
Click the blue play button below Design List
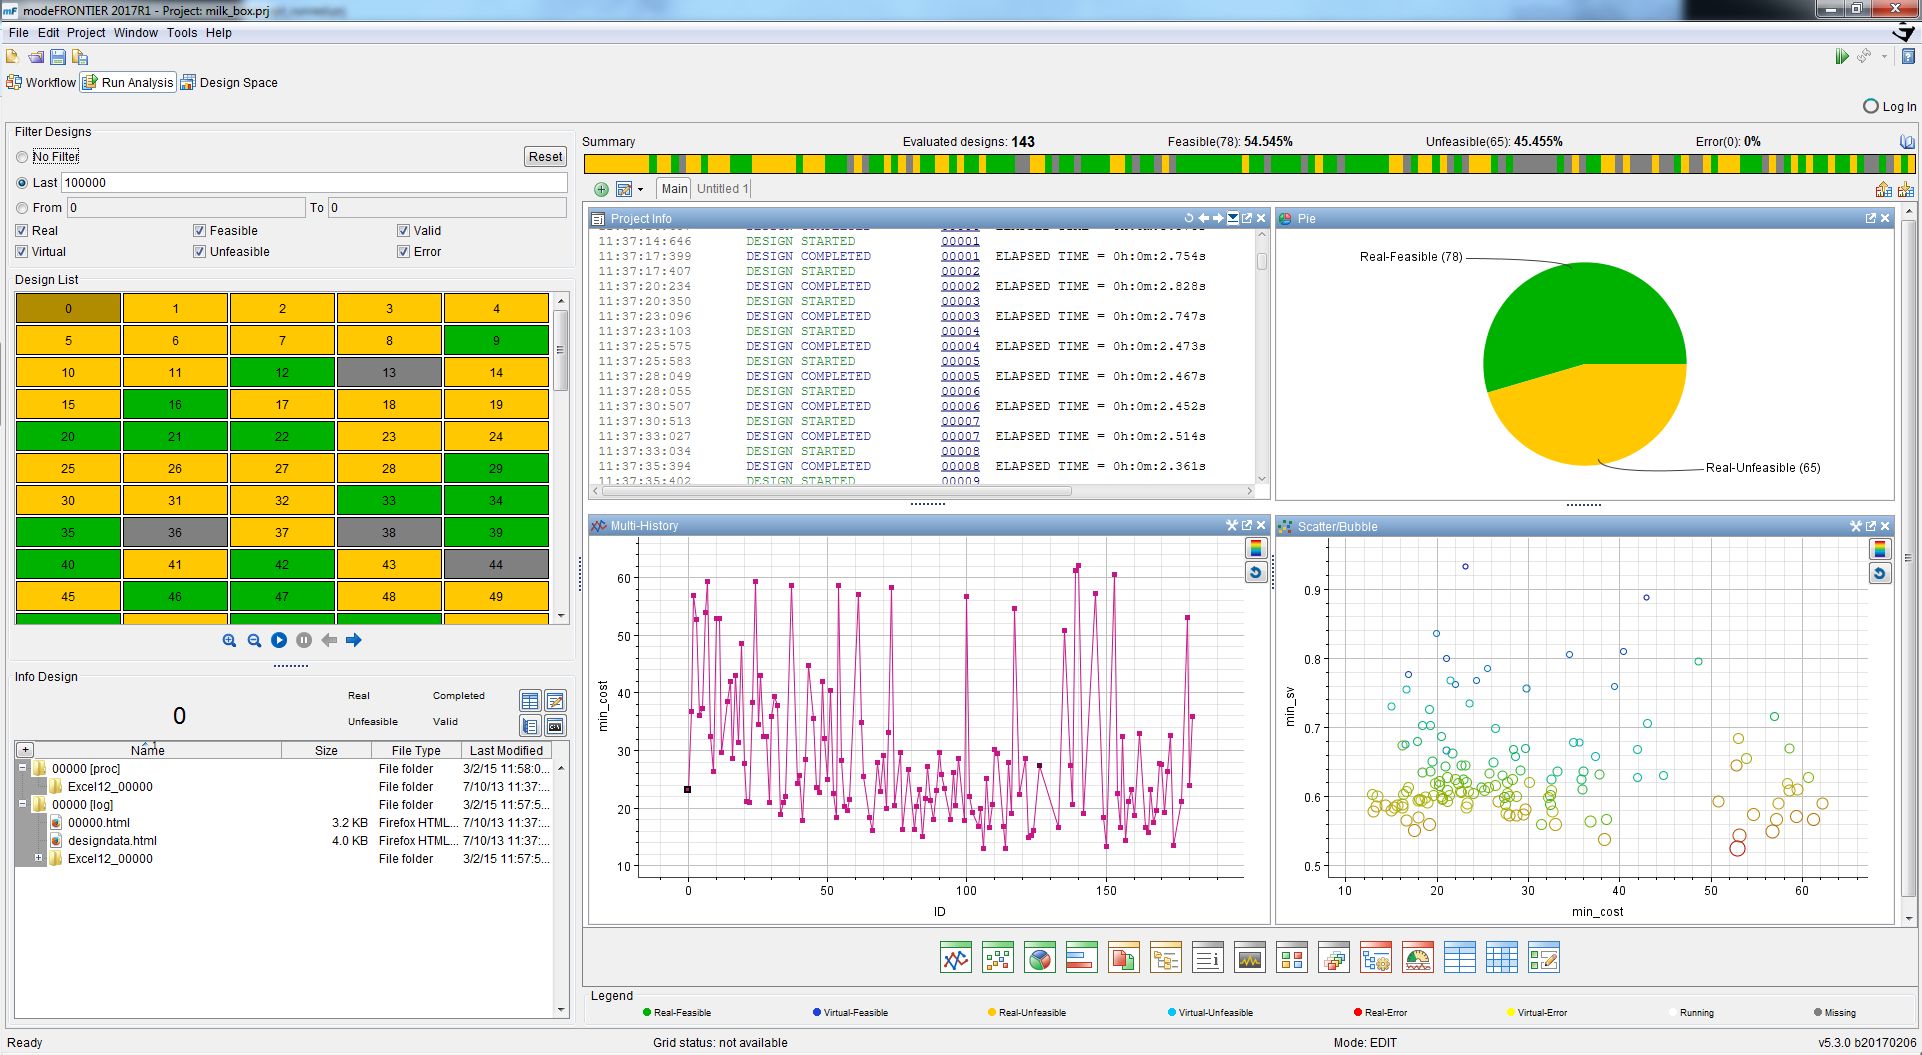click(x=279, y=640)
